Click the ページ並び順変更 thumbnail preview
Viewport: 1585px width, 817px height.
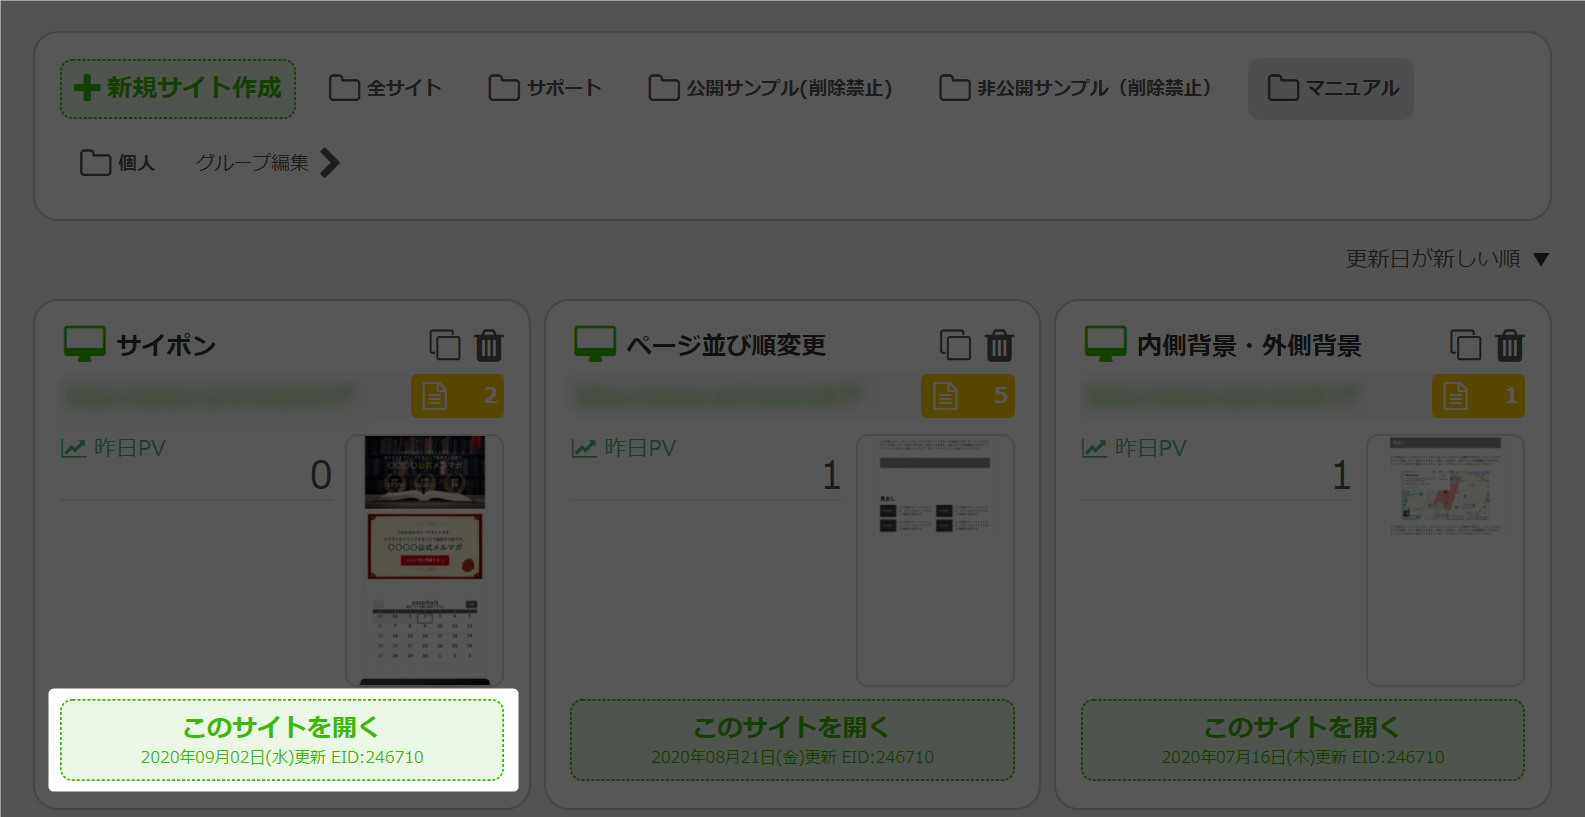click(936, 560)
